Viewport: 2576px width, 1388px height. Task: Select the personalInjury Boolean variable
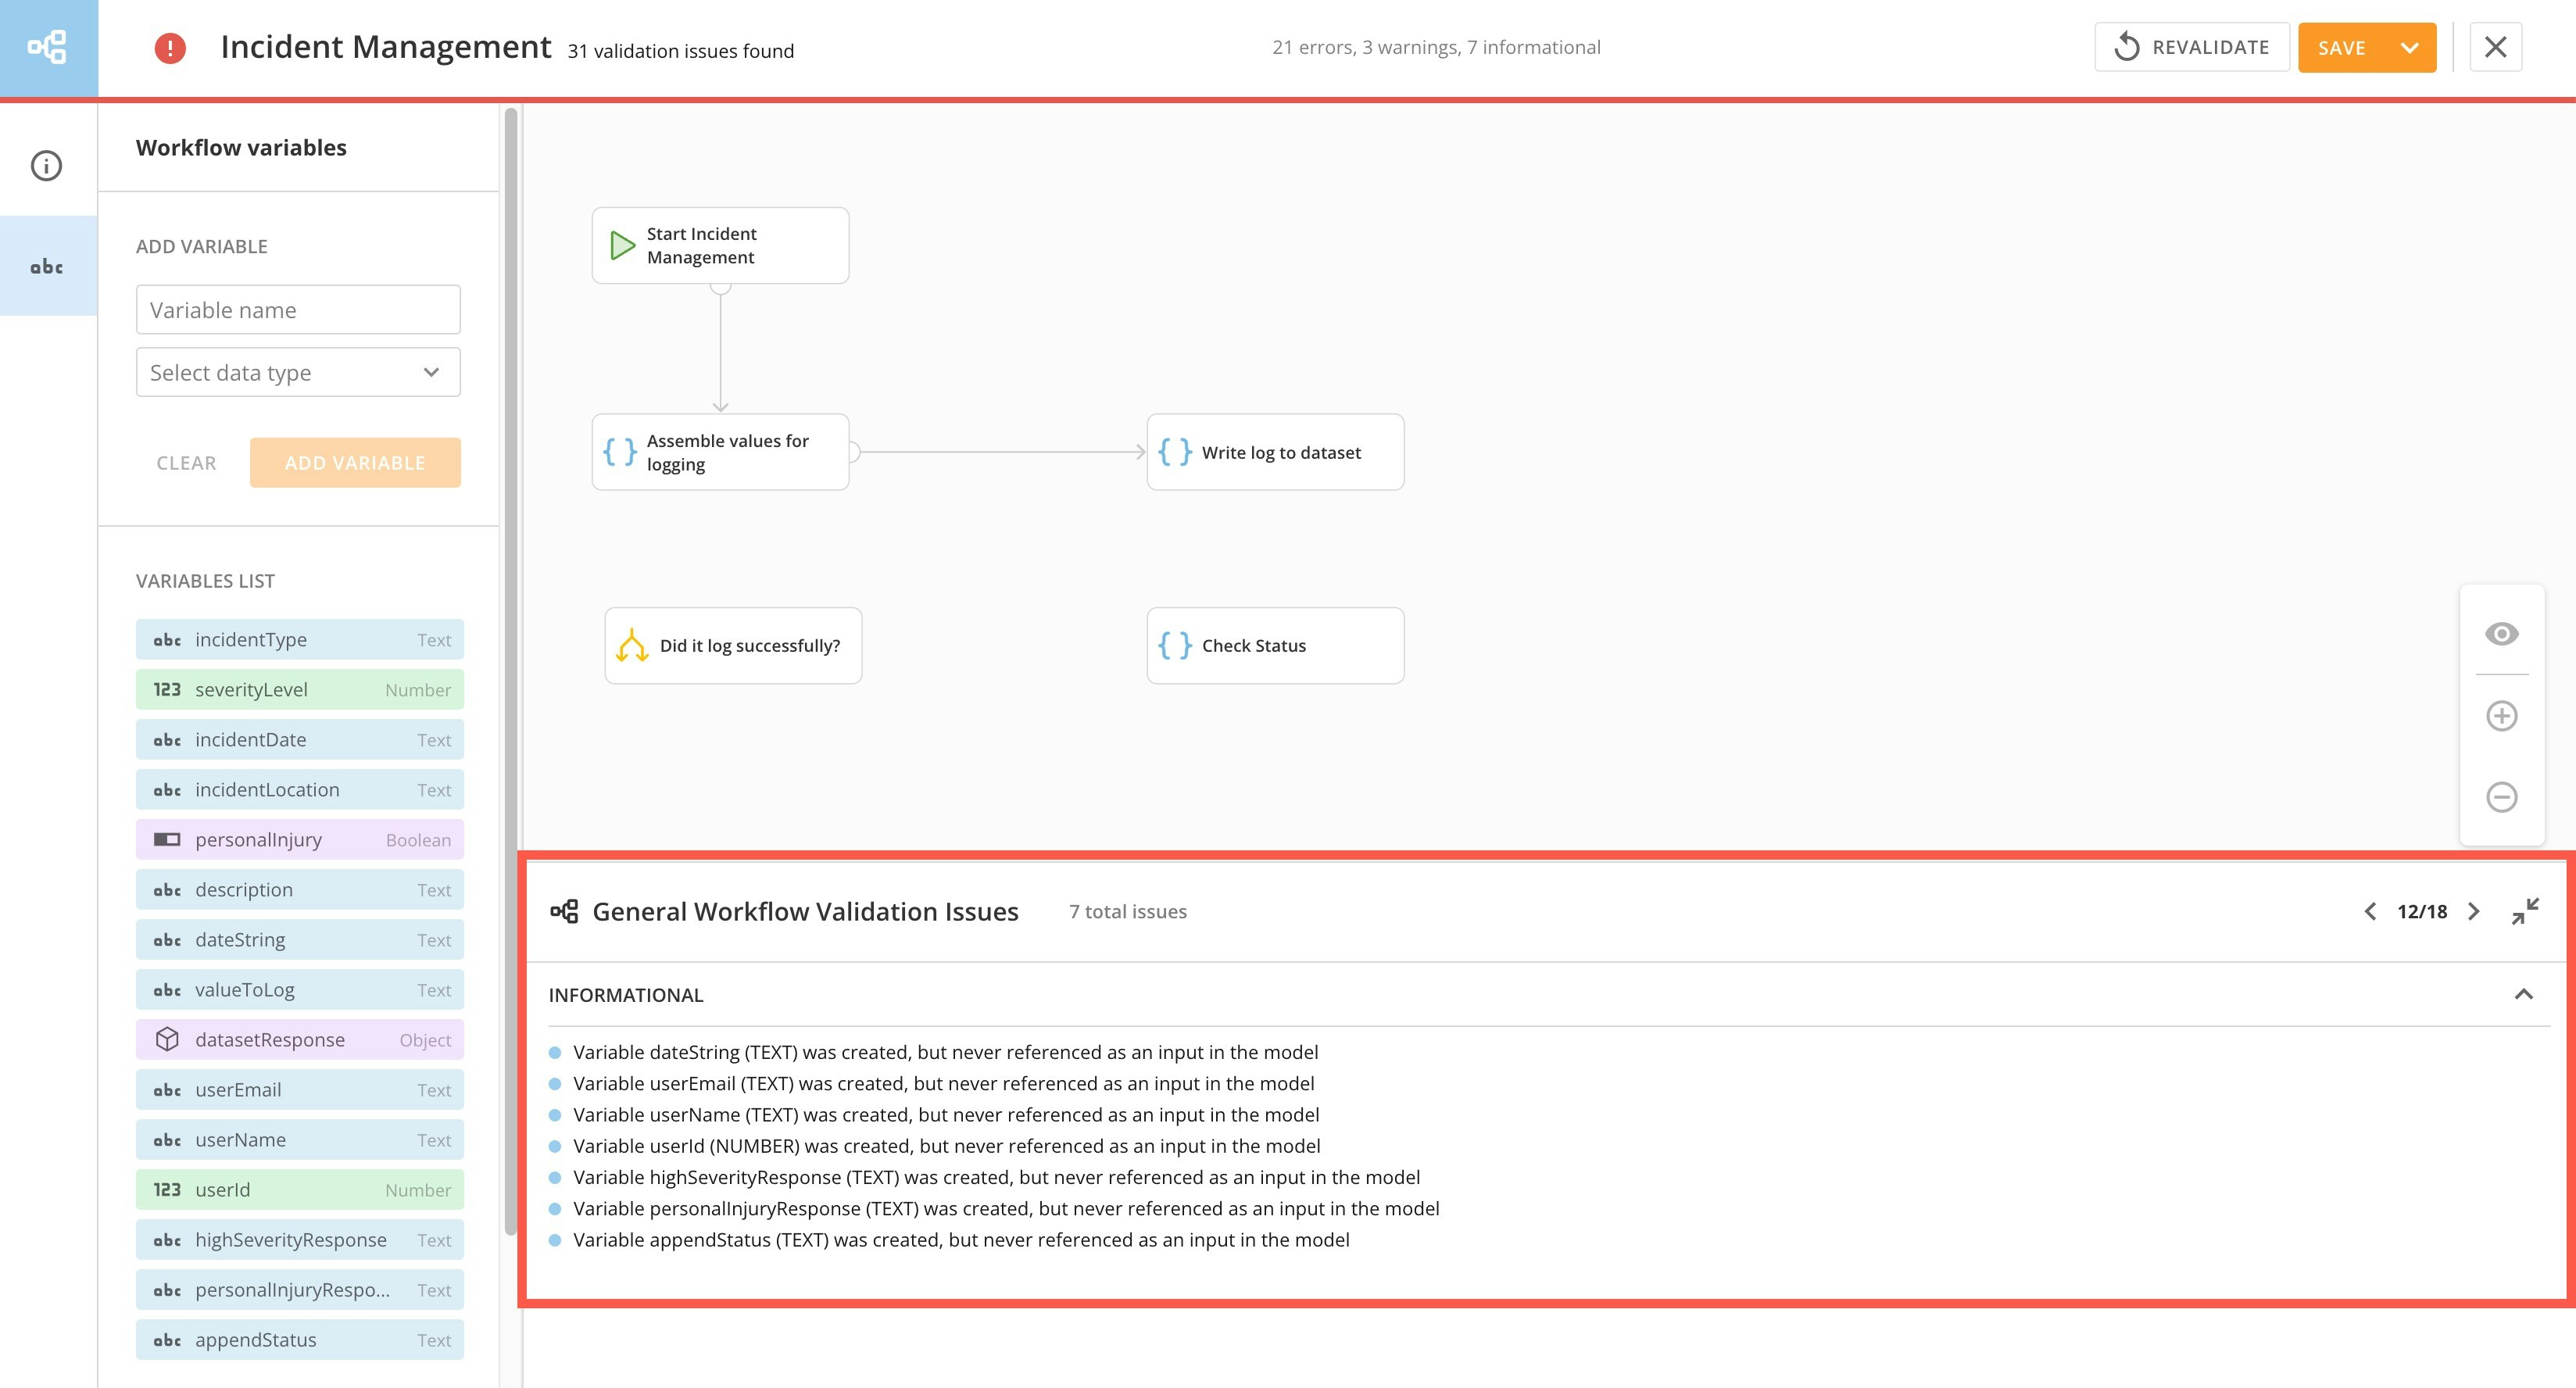pyautogui.click(x=300, y=840)
